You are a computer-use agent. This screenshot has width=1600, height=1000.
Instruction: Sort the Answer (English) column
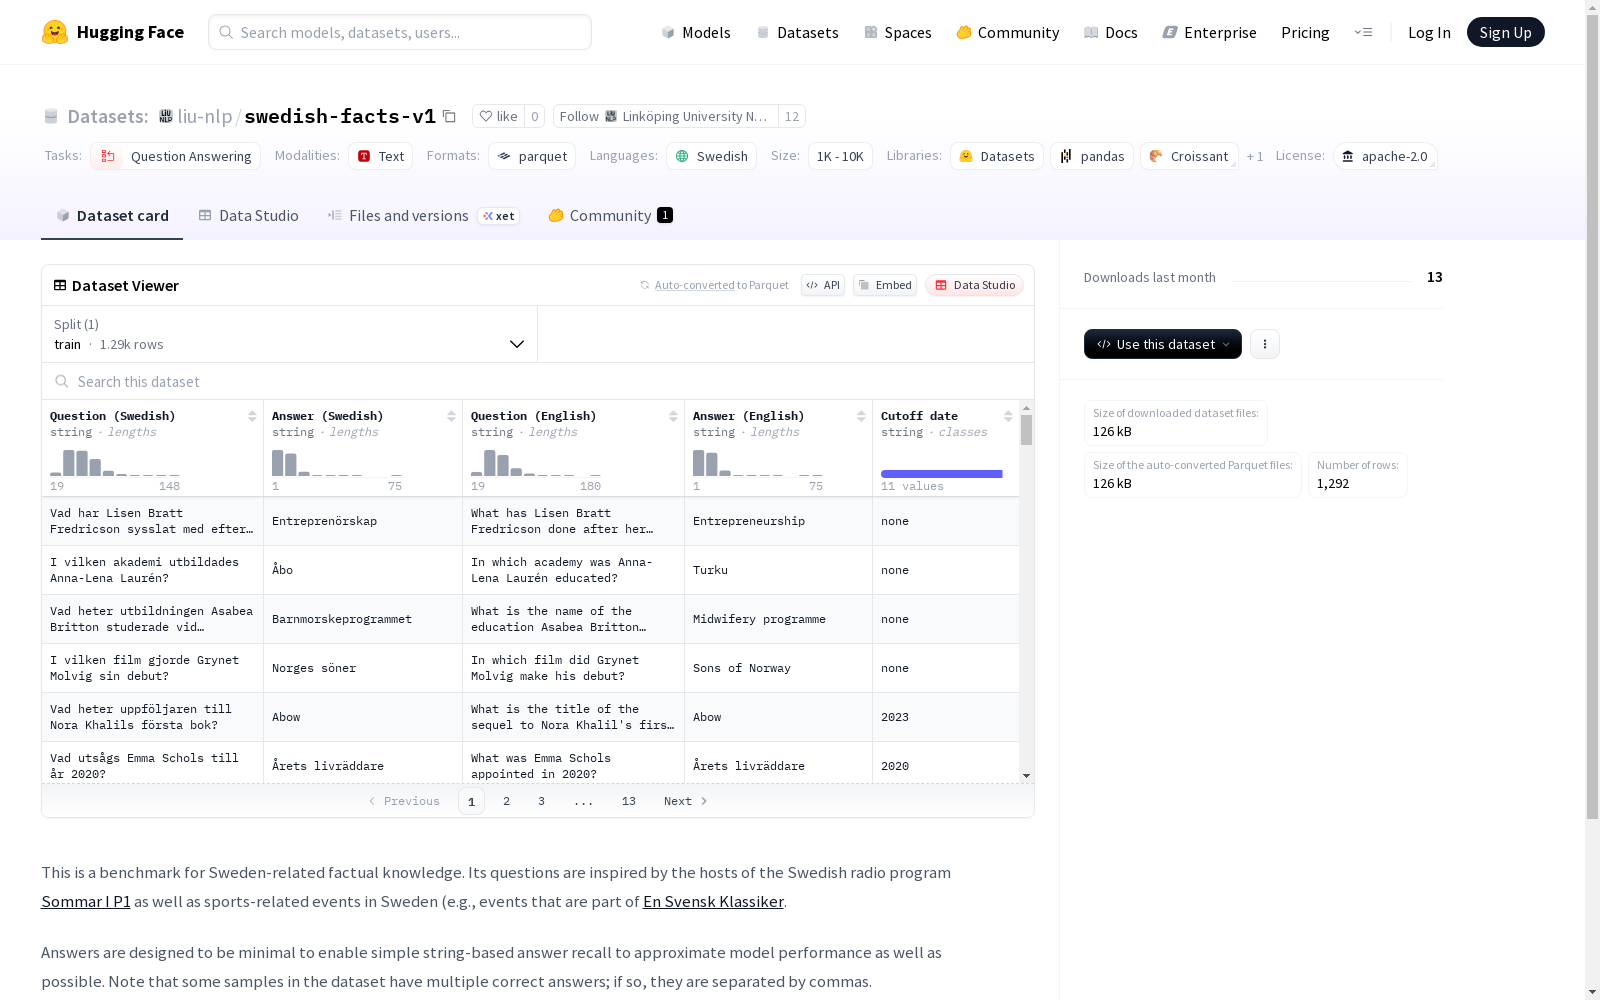(x=861, y=416)
